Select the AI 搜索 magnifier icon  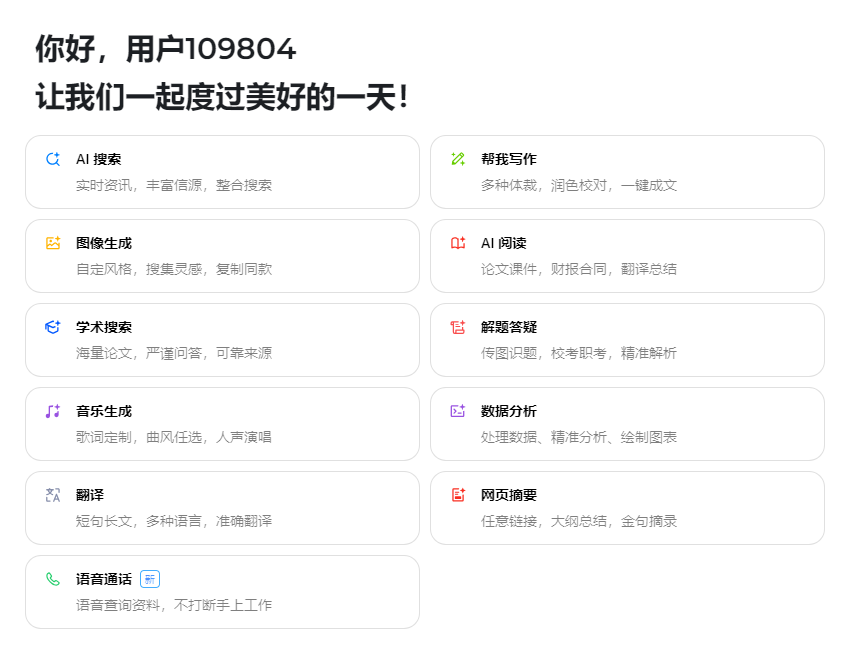click(52, 158)
